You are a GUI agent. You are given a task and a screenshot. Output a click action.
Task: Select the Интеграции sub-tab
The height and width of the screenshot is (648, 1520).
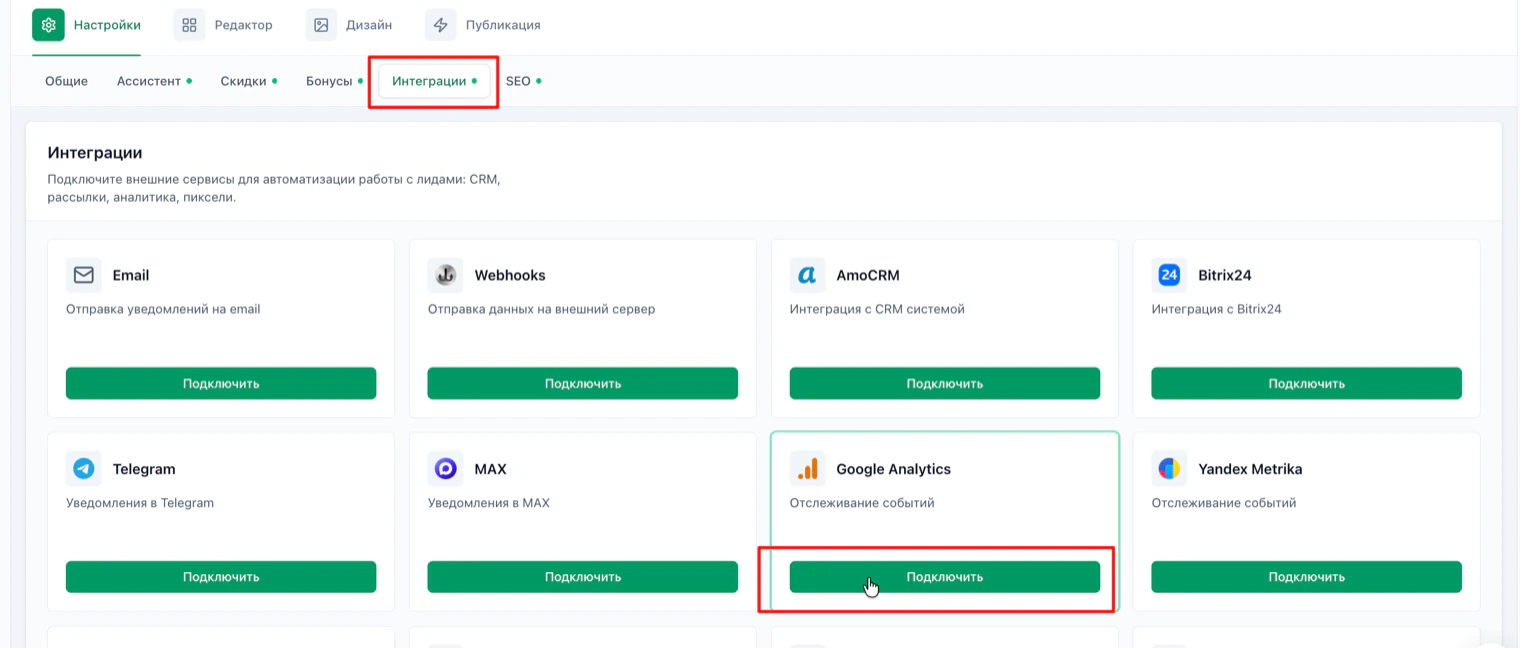pos(434,81)
